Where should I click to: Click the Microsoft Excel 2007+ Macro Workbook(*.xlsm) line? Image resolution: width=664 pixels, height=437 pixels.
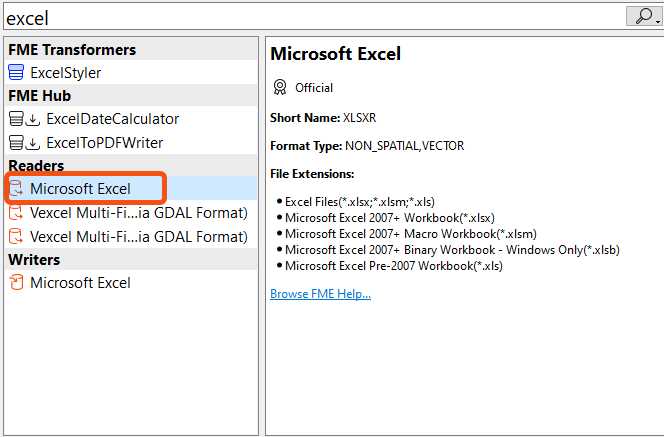(x=411, y=234)
